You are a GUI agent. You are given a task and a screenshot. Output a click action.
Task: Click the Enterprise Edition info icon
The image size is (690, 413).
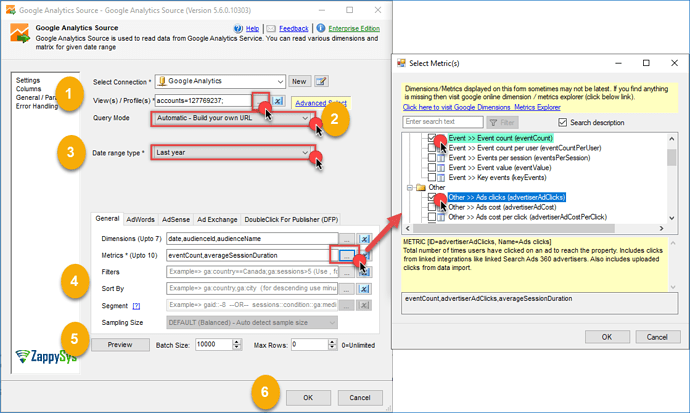pos(321,28)
